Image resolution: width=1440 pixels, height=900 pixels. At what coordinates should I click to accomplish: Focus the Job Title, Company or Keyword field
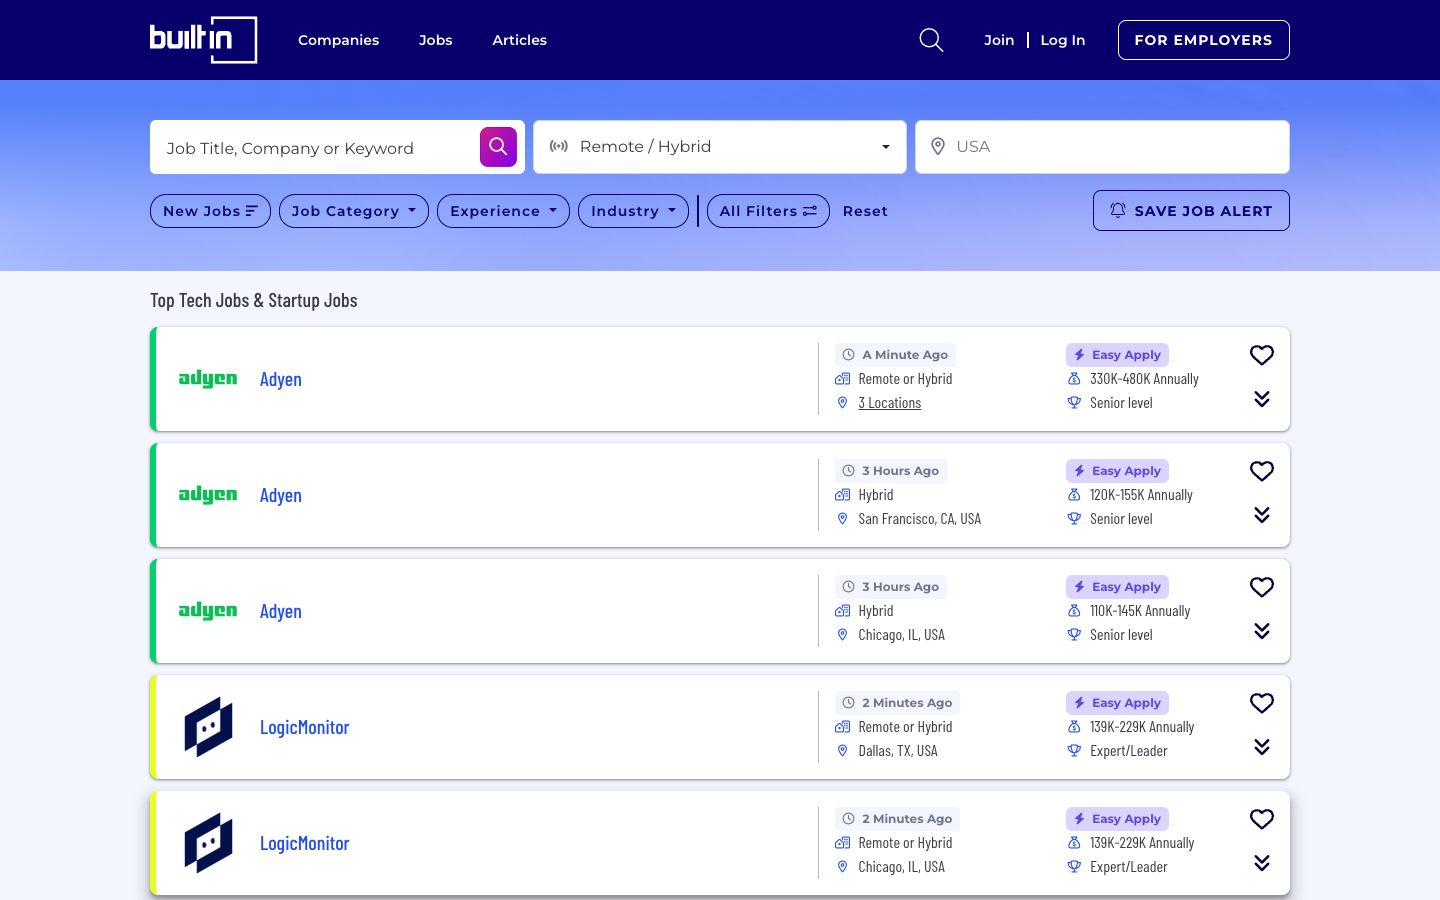[x=314, y=147]
